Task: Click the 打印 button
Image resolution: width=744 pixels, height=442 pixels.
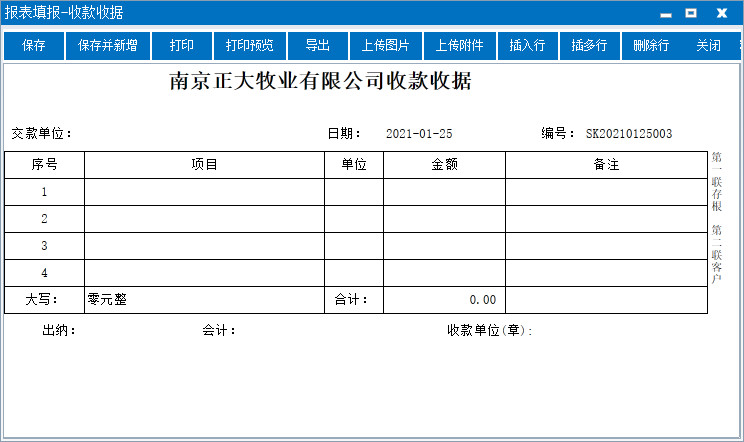Action: coord(182,46)
